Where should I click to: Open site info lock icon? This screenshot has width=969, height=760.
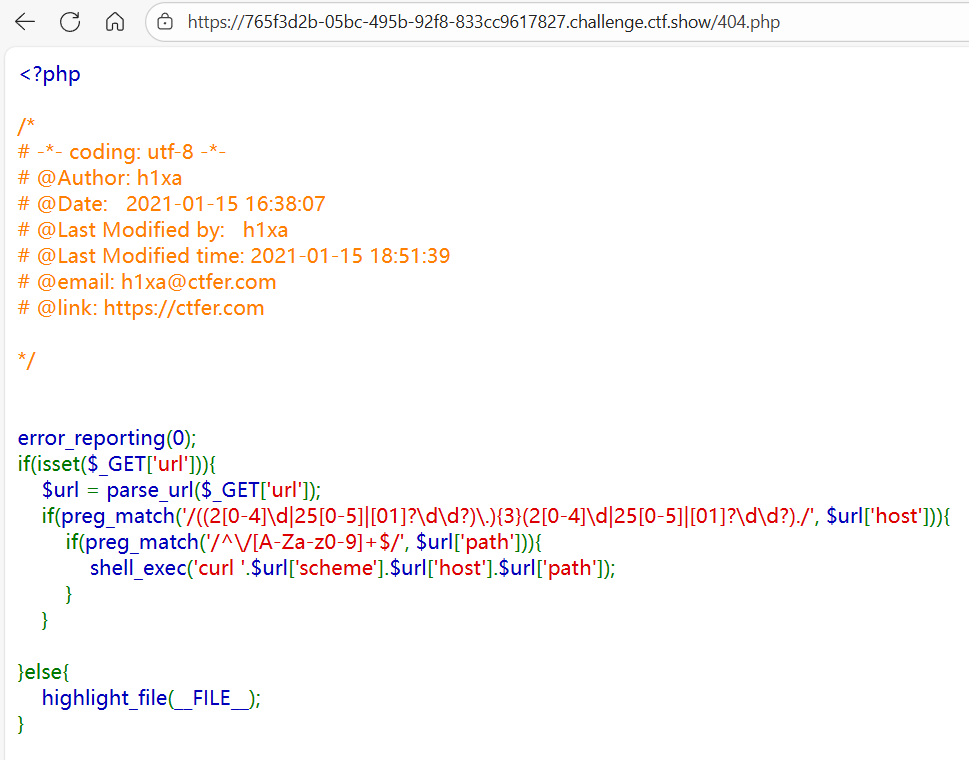(165, 22)
